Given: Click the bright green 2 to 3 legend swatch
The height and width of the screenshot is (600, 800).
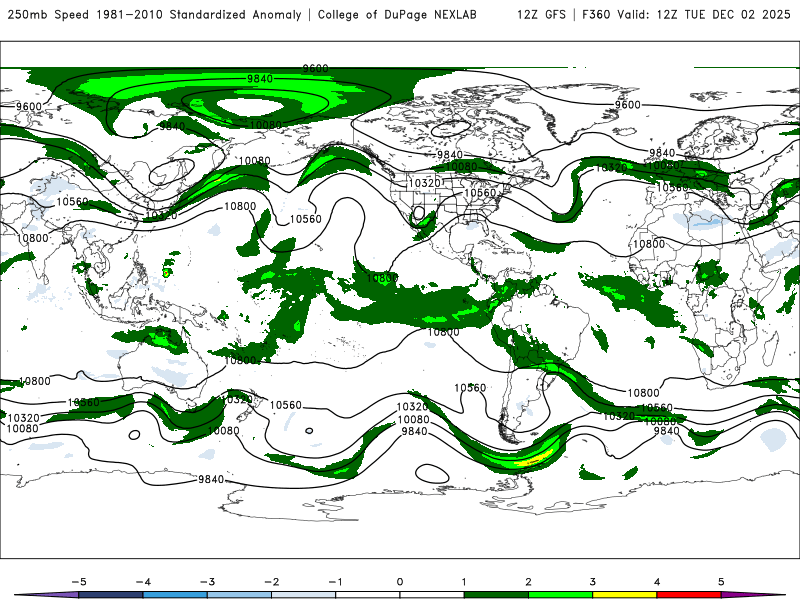Looking at the screenshot, I should [x=560, y=595].
